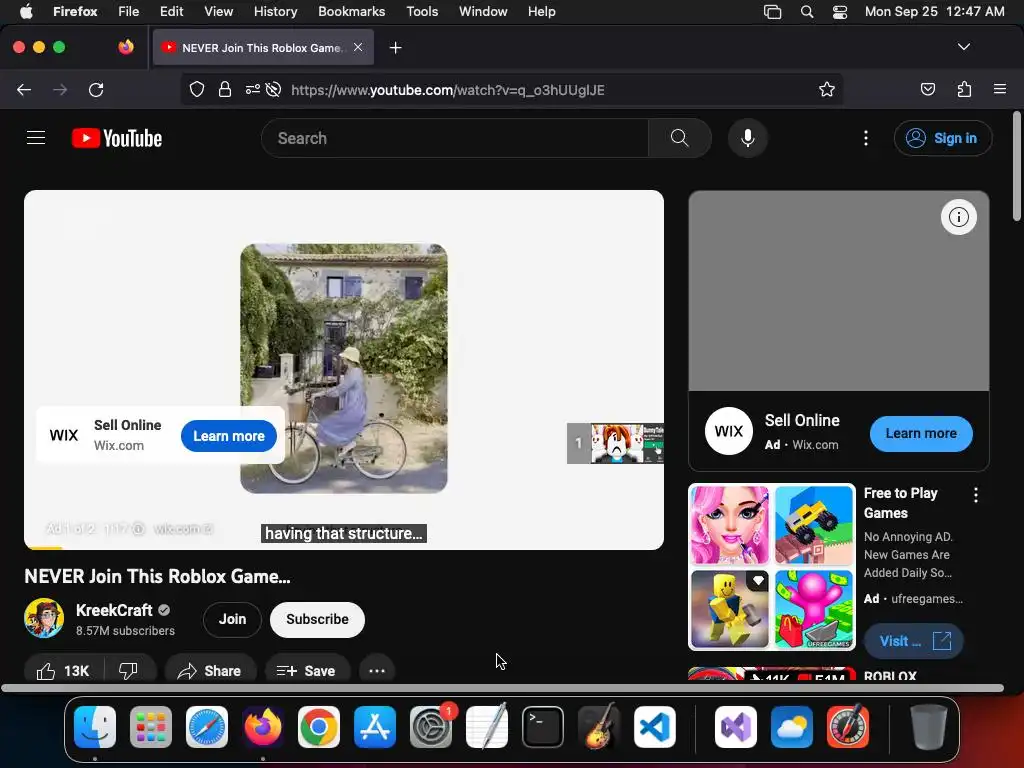Bookmark this page with star
This screenshot has height=768, width=1024.
click(x=827, y=89)
